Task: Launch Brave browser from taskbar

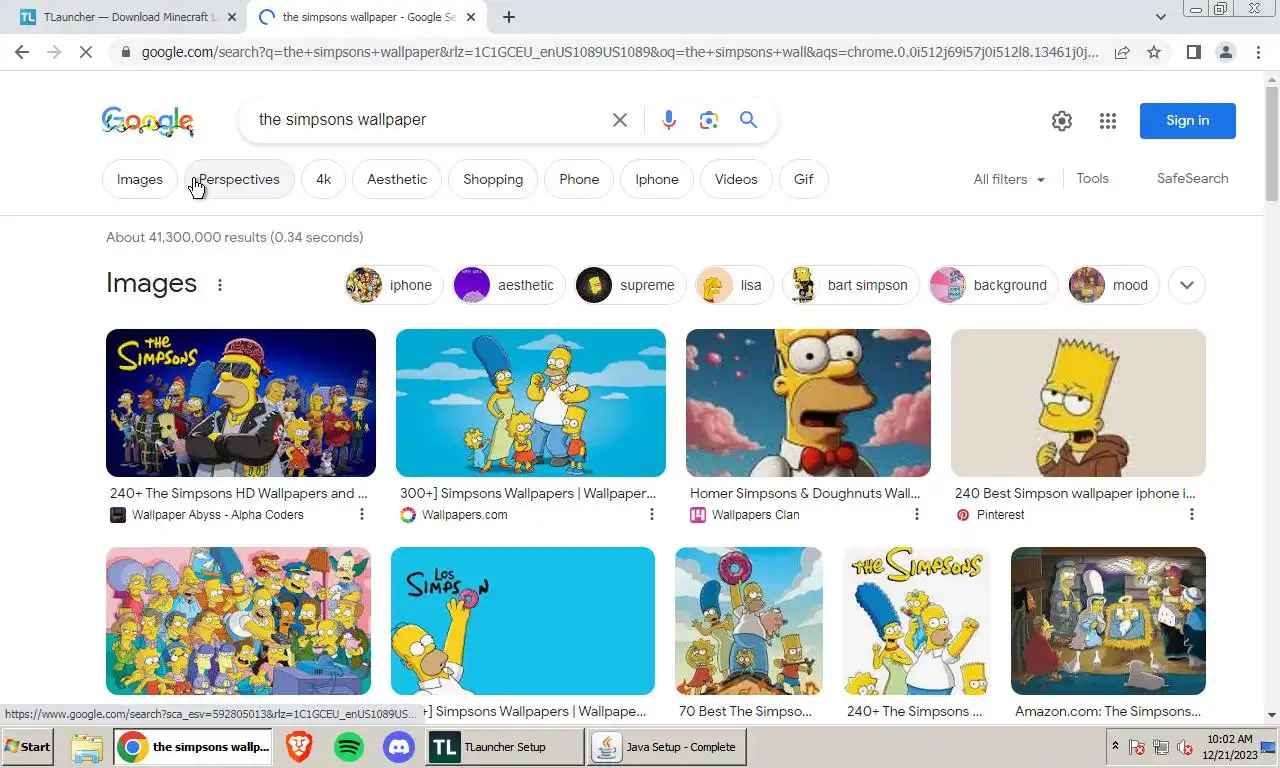Action: (299, 747)
